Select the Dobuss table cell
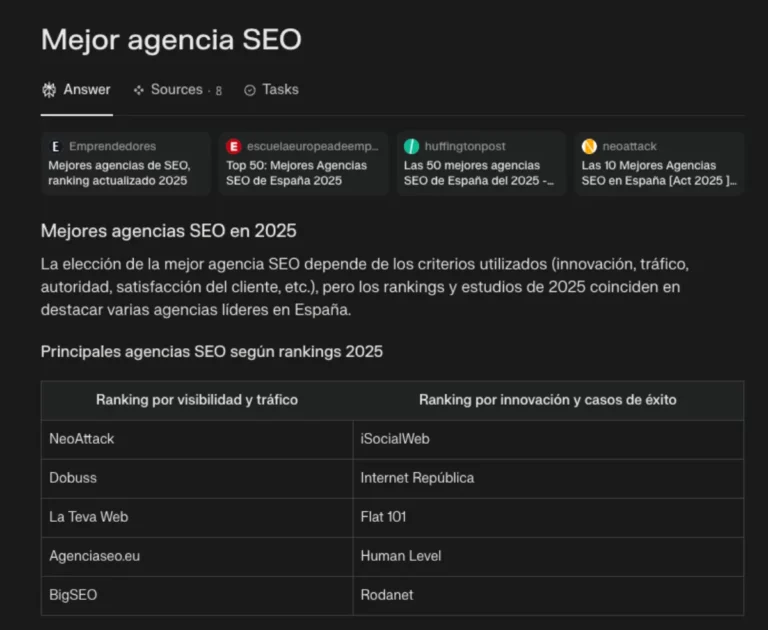Image resolution: width=768 pixels, height=630 pixels. (197, 478)
